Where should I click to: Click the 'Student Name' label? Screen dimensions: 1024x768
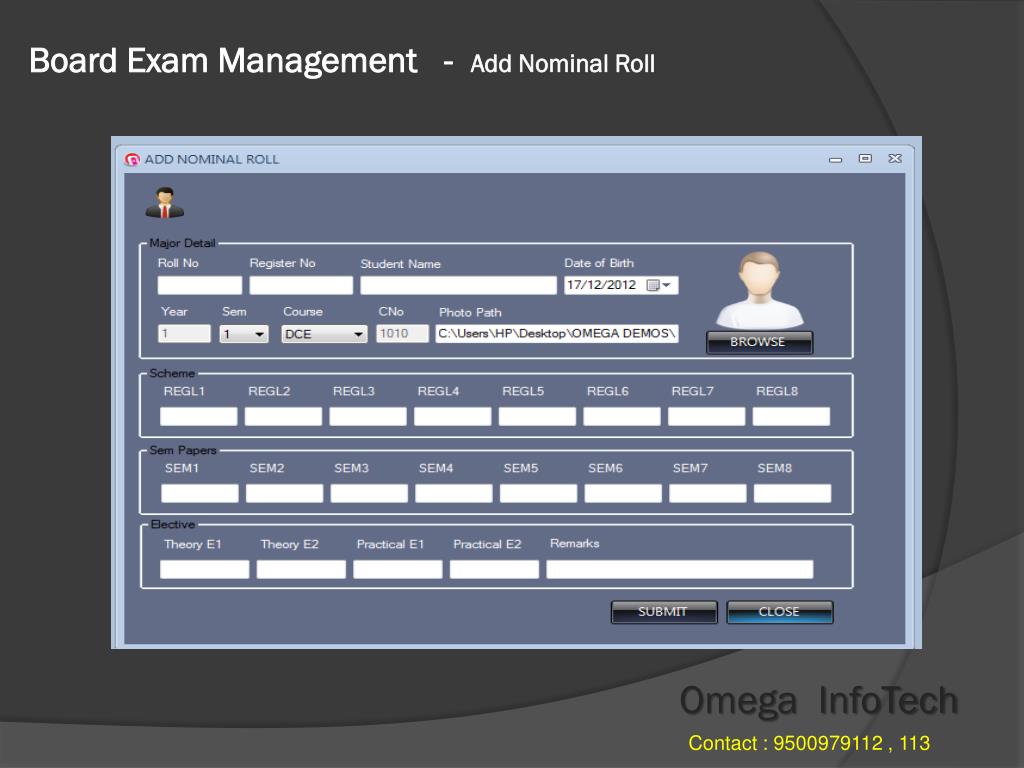click(400, 264)
